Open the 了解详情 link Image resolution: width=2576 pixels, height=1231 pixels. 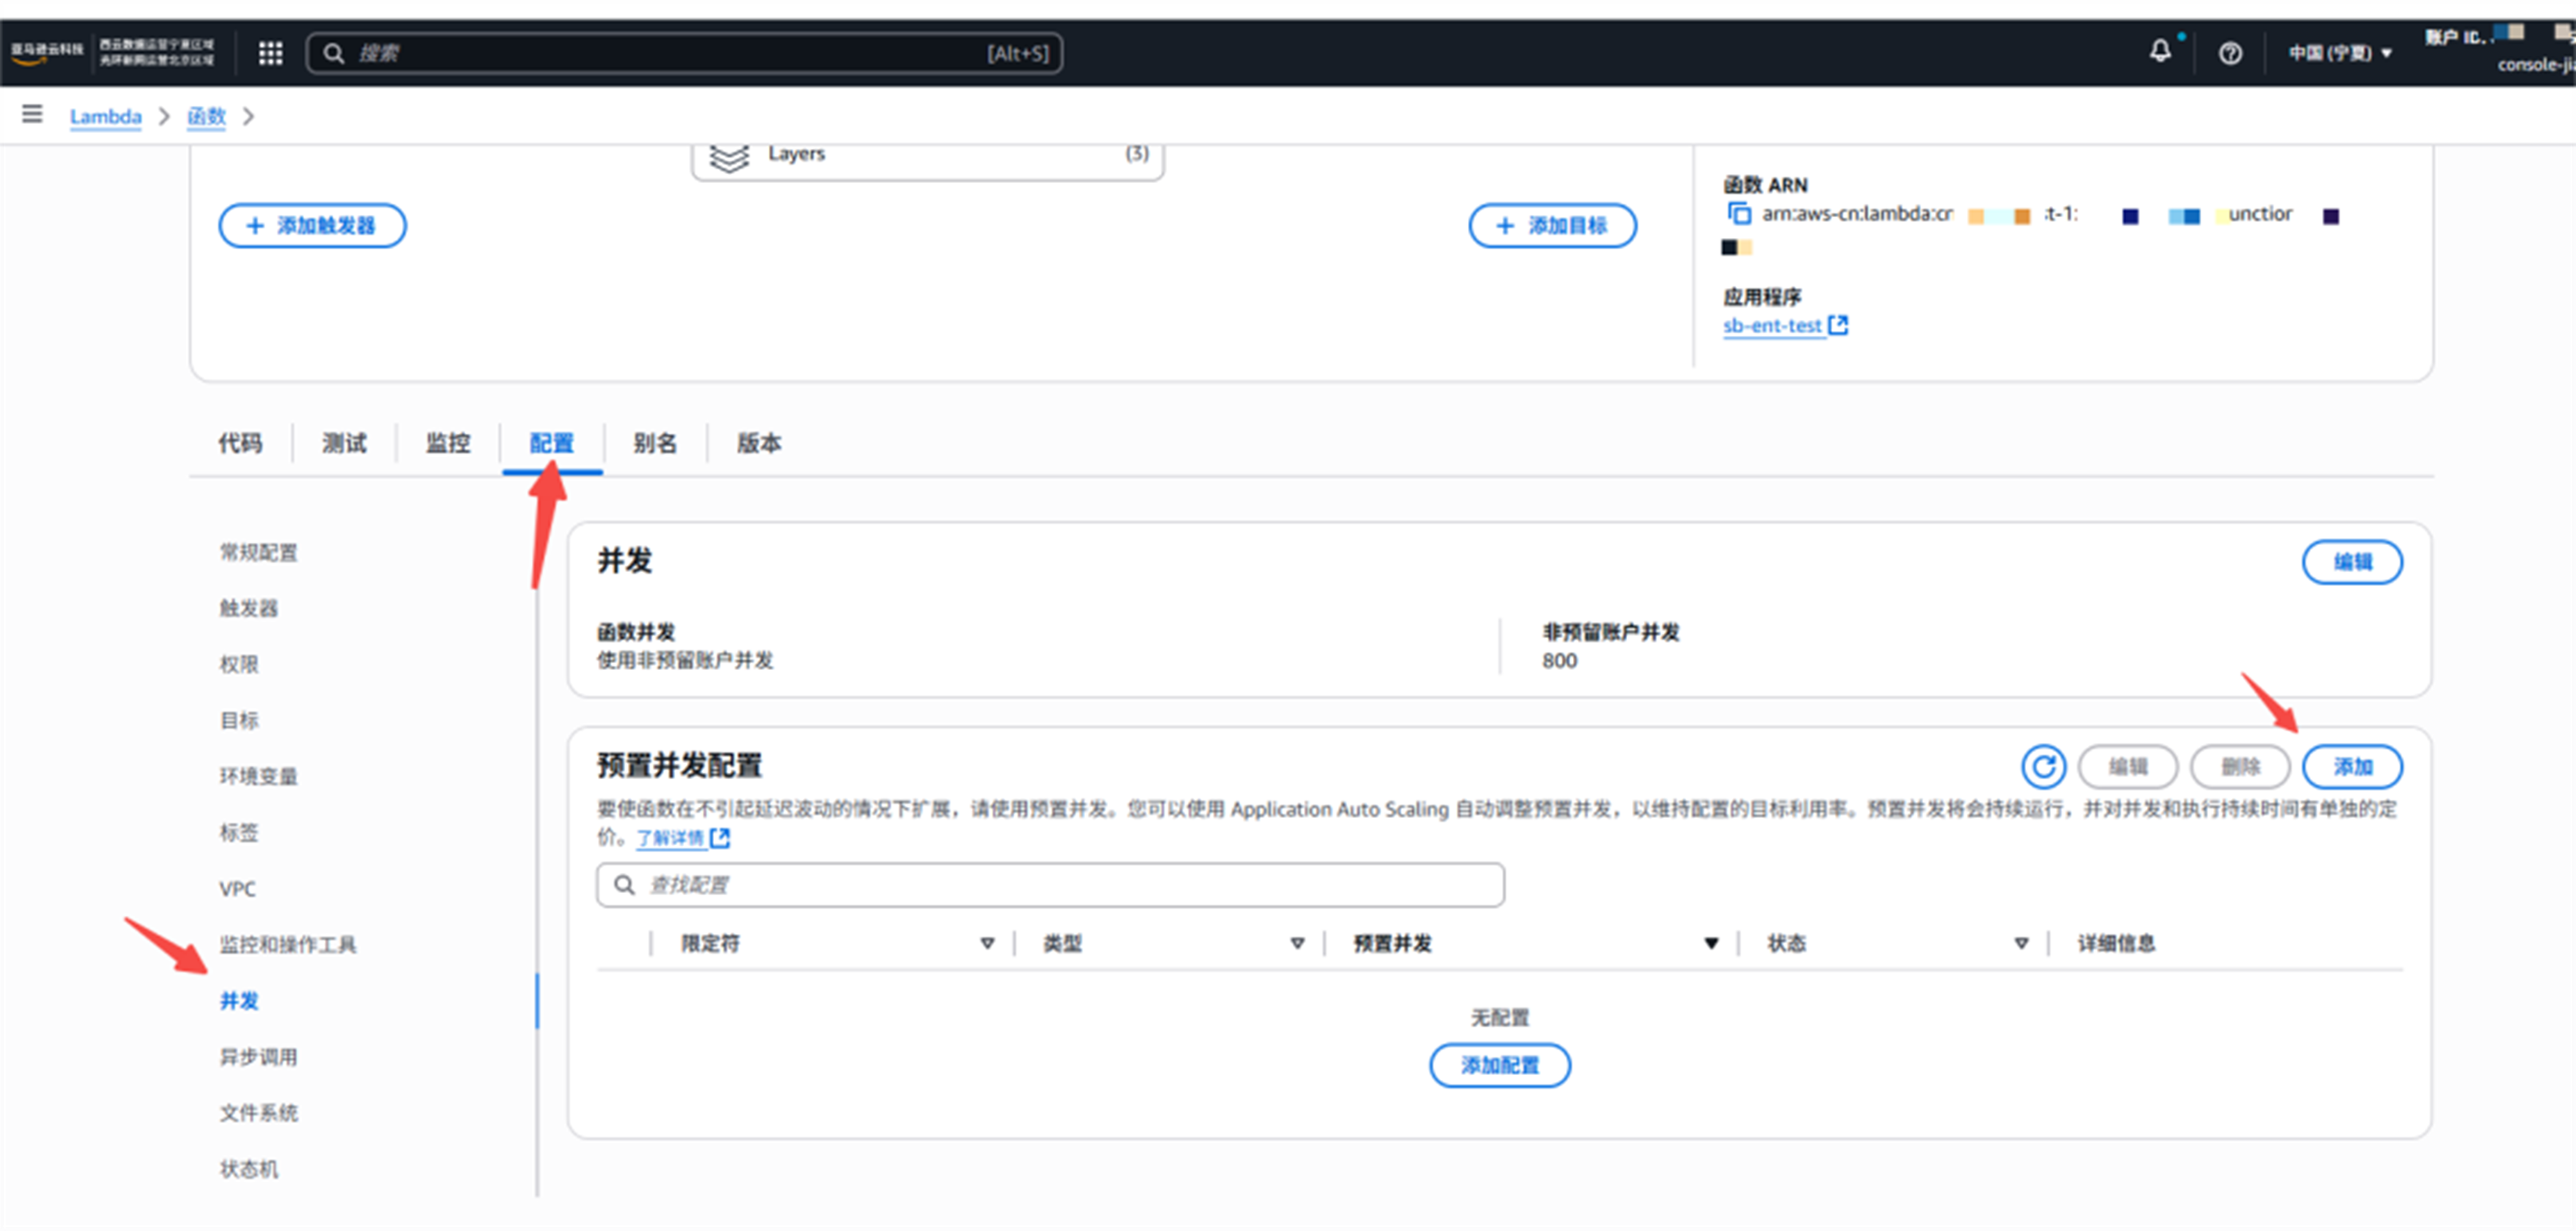coord(671,838)
